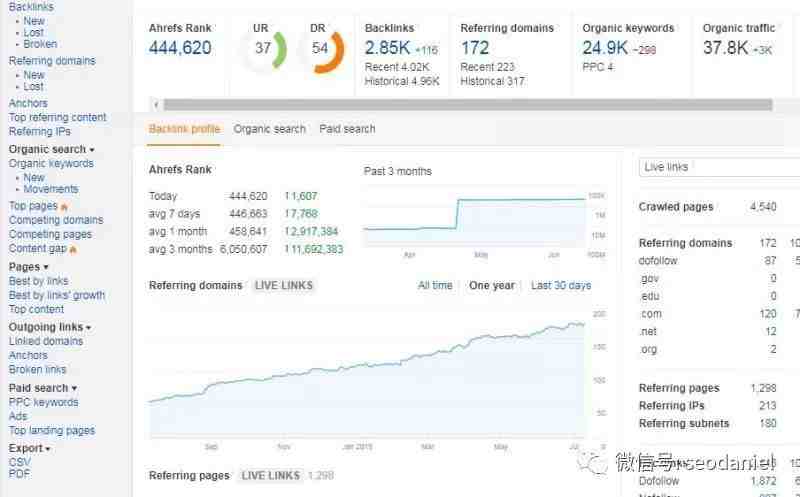Switch to the Backlink profile tab
This screenshot has height=497, width=800.
(x=184, y=129)
